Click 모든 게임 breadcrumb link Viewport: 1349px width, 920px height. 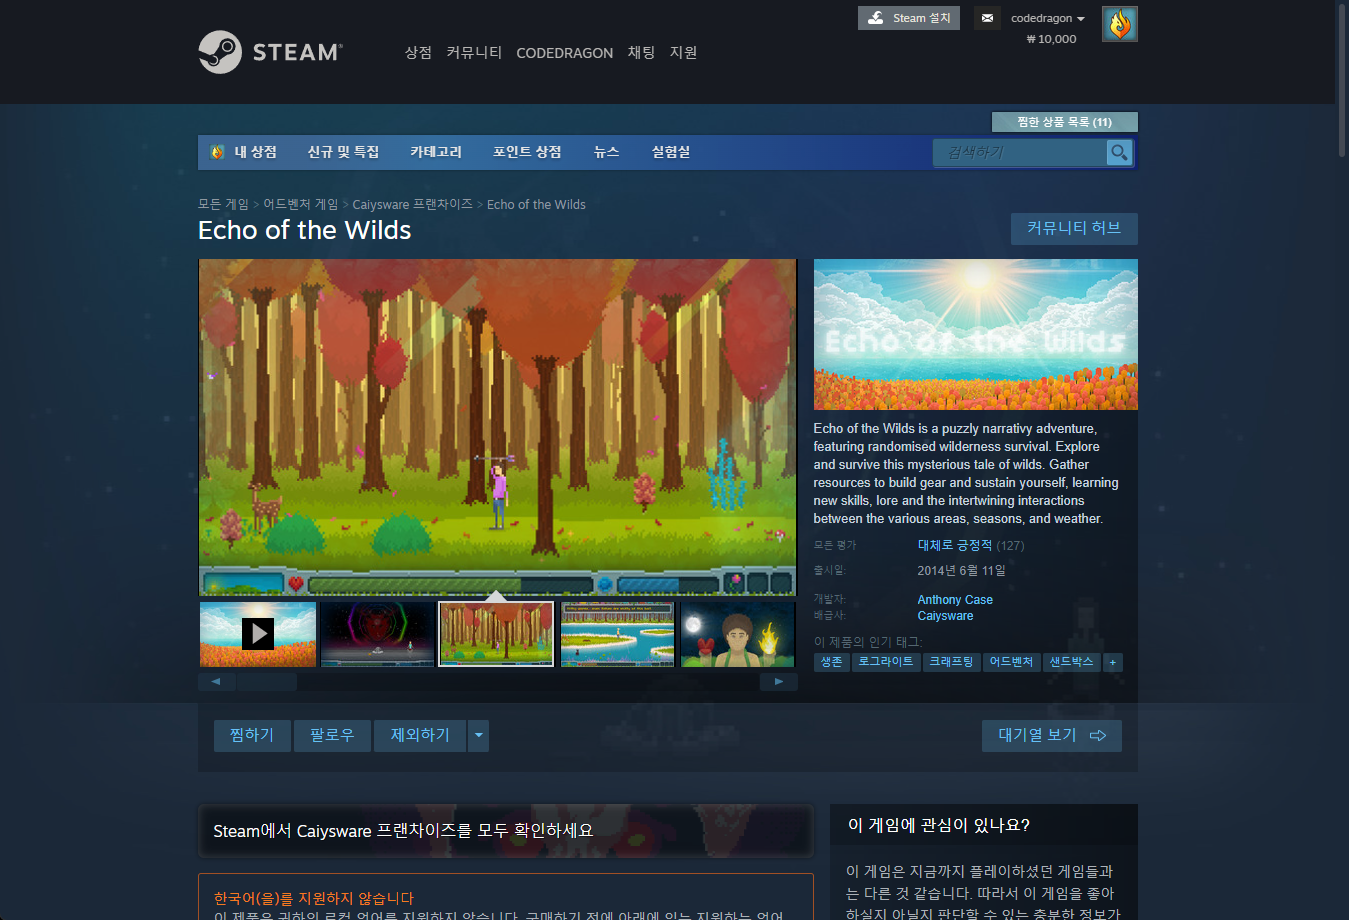click(223, 204)
